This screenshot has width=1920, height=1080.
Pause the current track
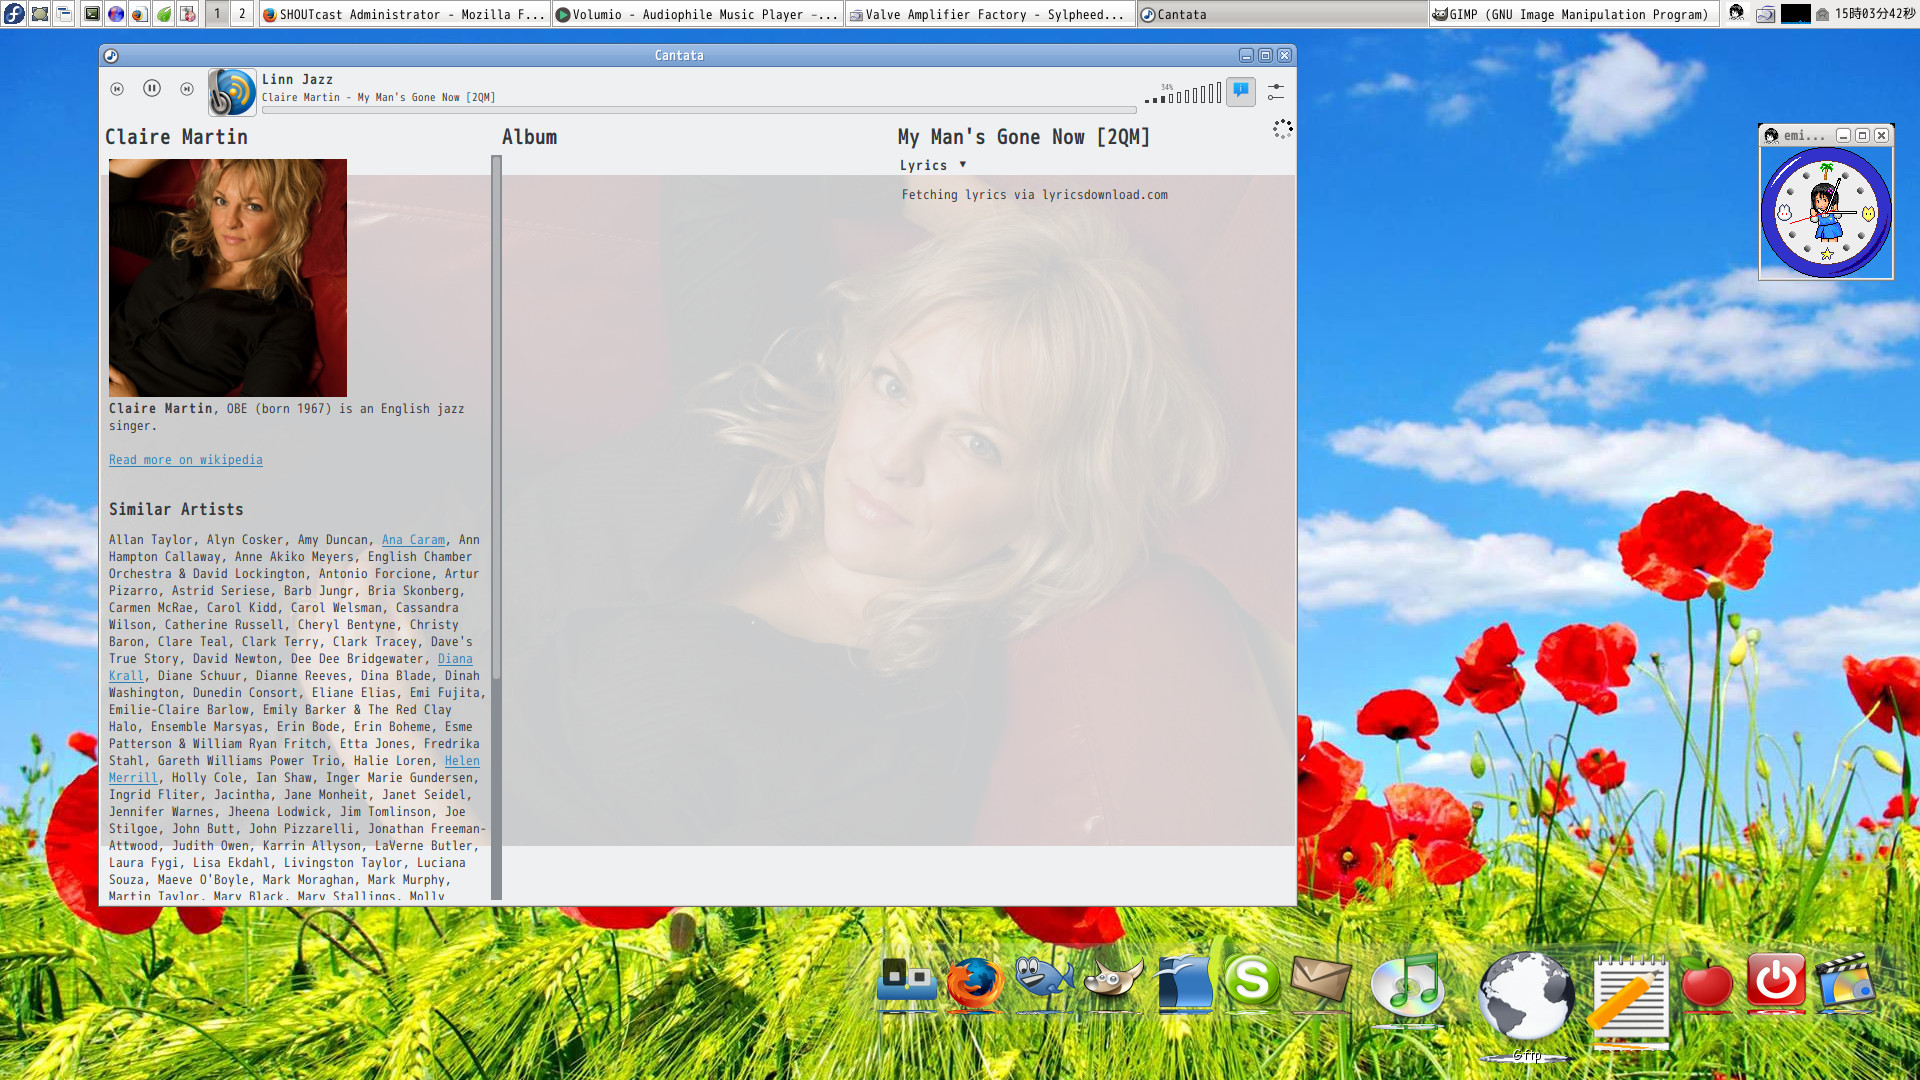click(152, 89)
